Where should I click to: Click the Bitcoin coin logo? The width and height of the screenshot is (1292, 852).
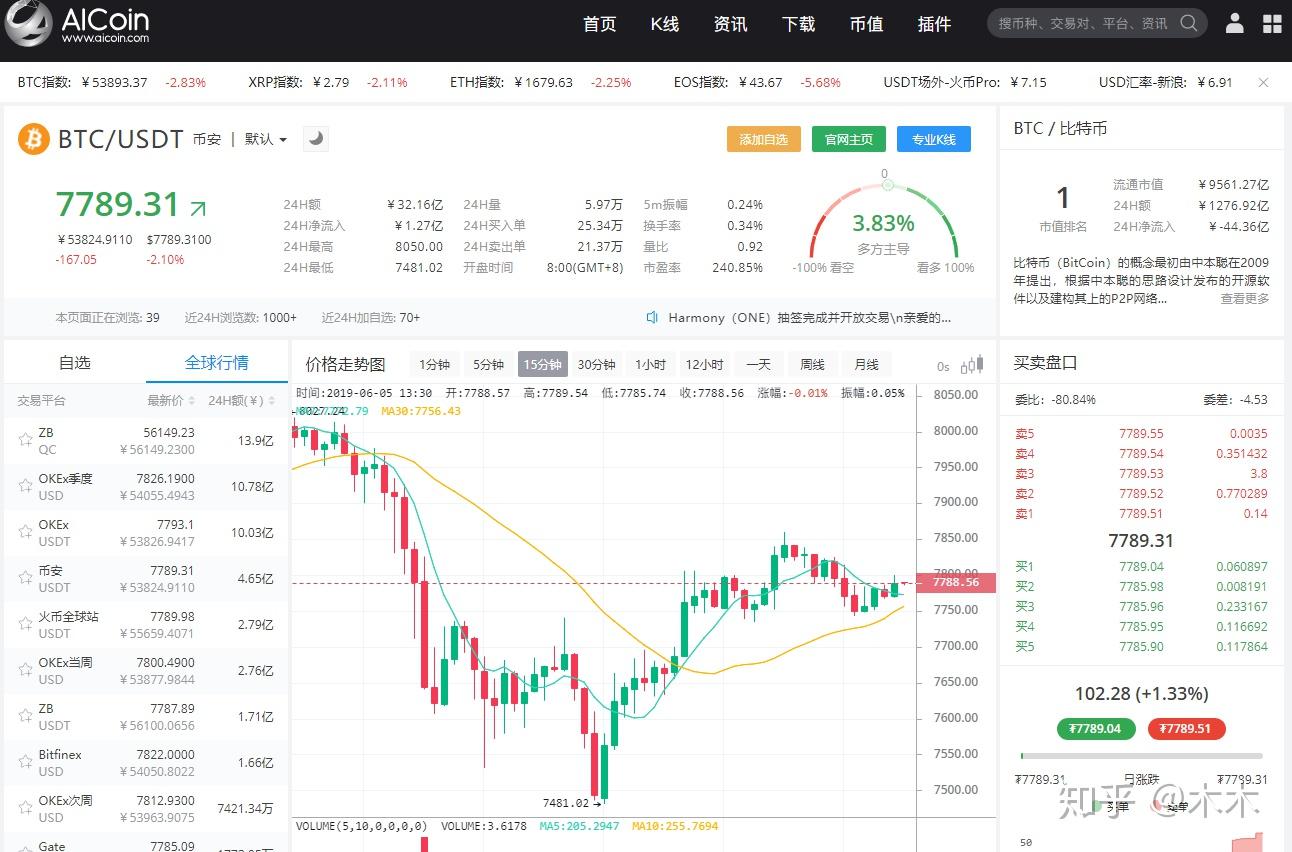(x=34, y=139)
